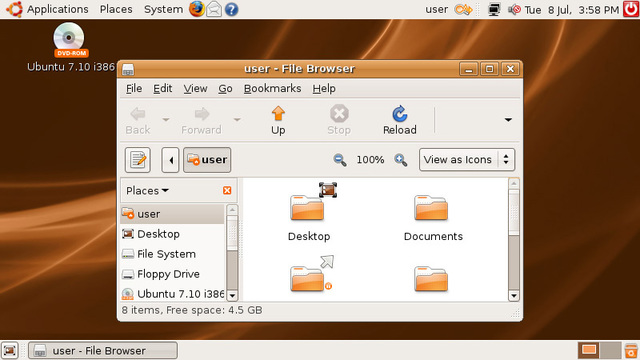The height and width of the screenshot is (360, 640).
Task: Select user in Places sidebar
Action: 173,214
